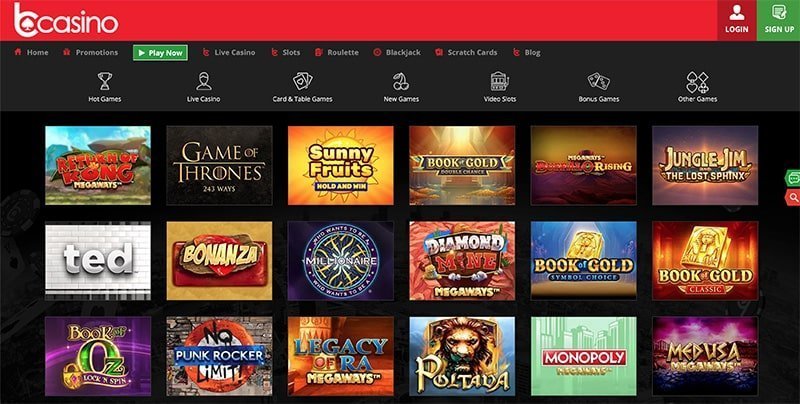Open the Blog link
Image resolution: width=800 pixels, height=404 pixels.
pyautogui.click(x=527, y=53)
